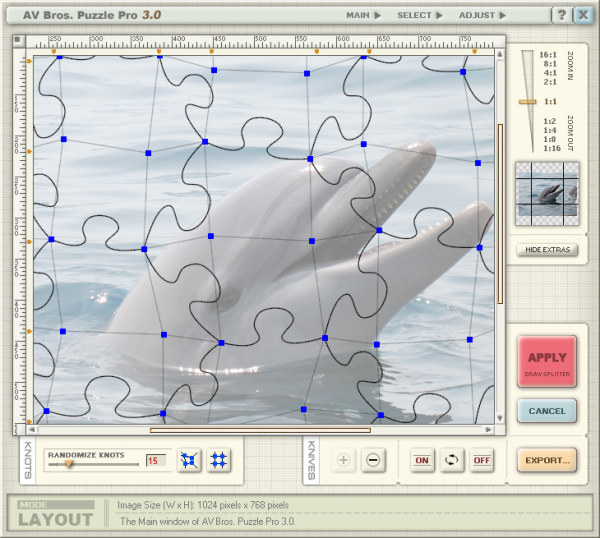Image resolution: width=600 pixels, height=538 pixels.
Task: Open the ADJUST menu
Action: (x=482, y=15)
